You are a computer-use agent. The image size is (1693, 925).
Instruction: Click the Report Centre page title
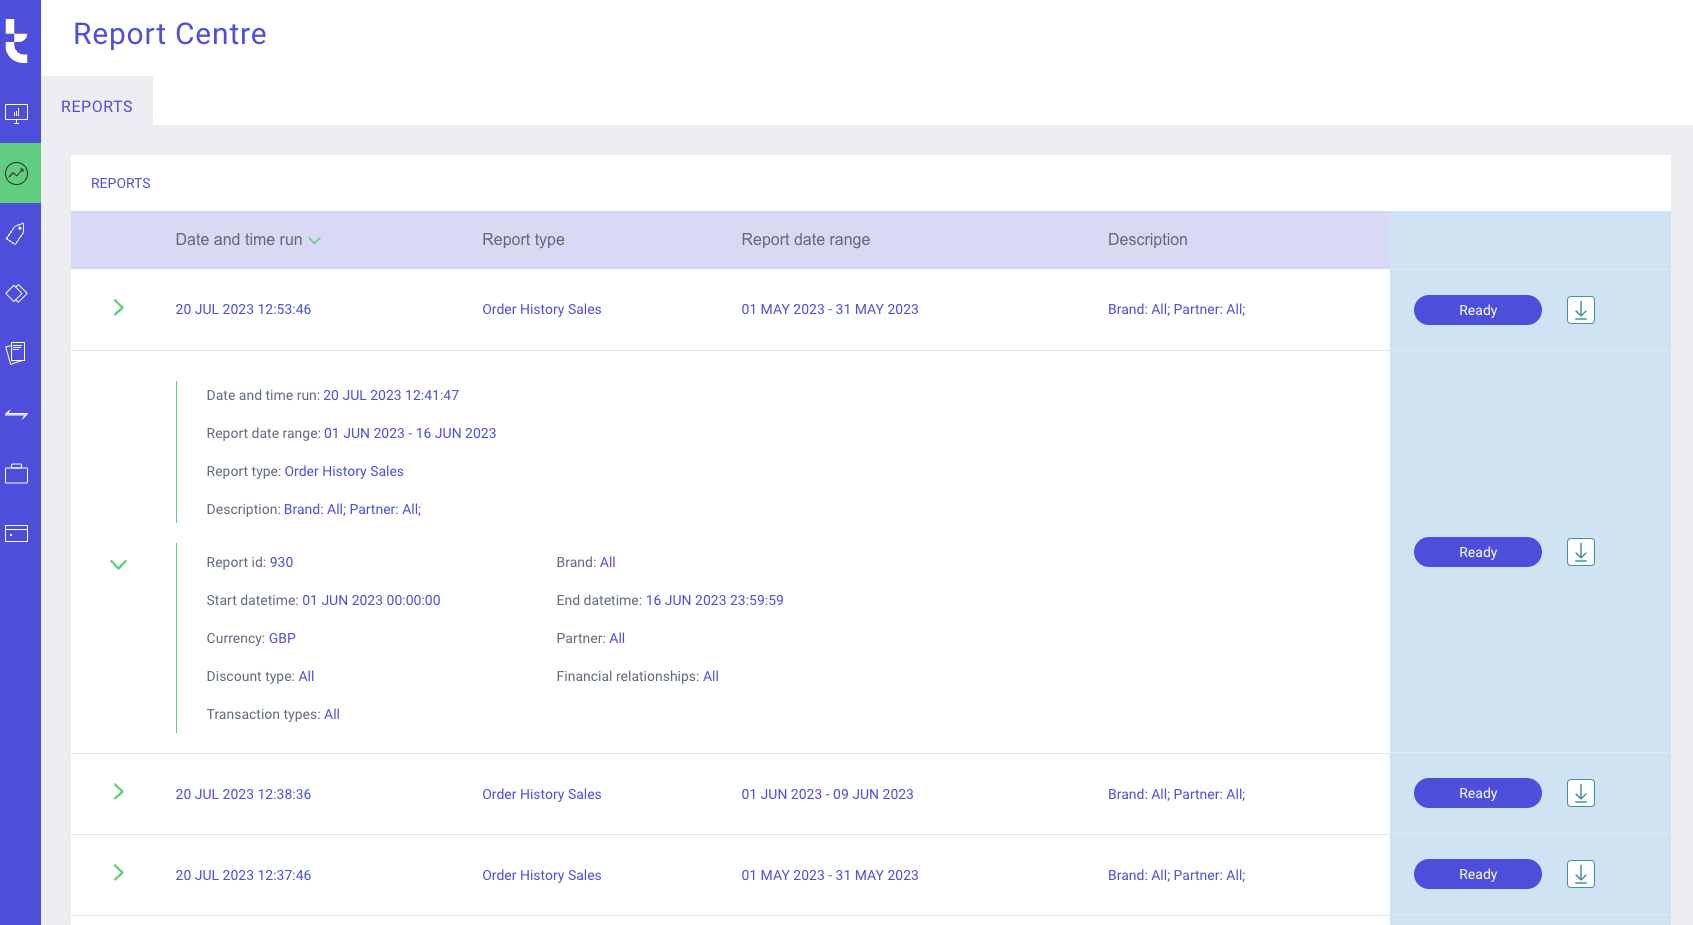click(170, 34)
